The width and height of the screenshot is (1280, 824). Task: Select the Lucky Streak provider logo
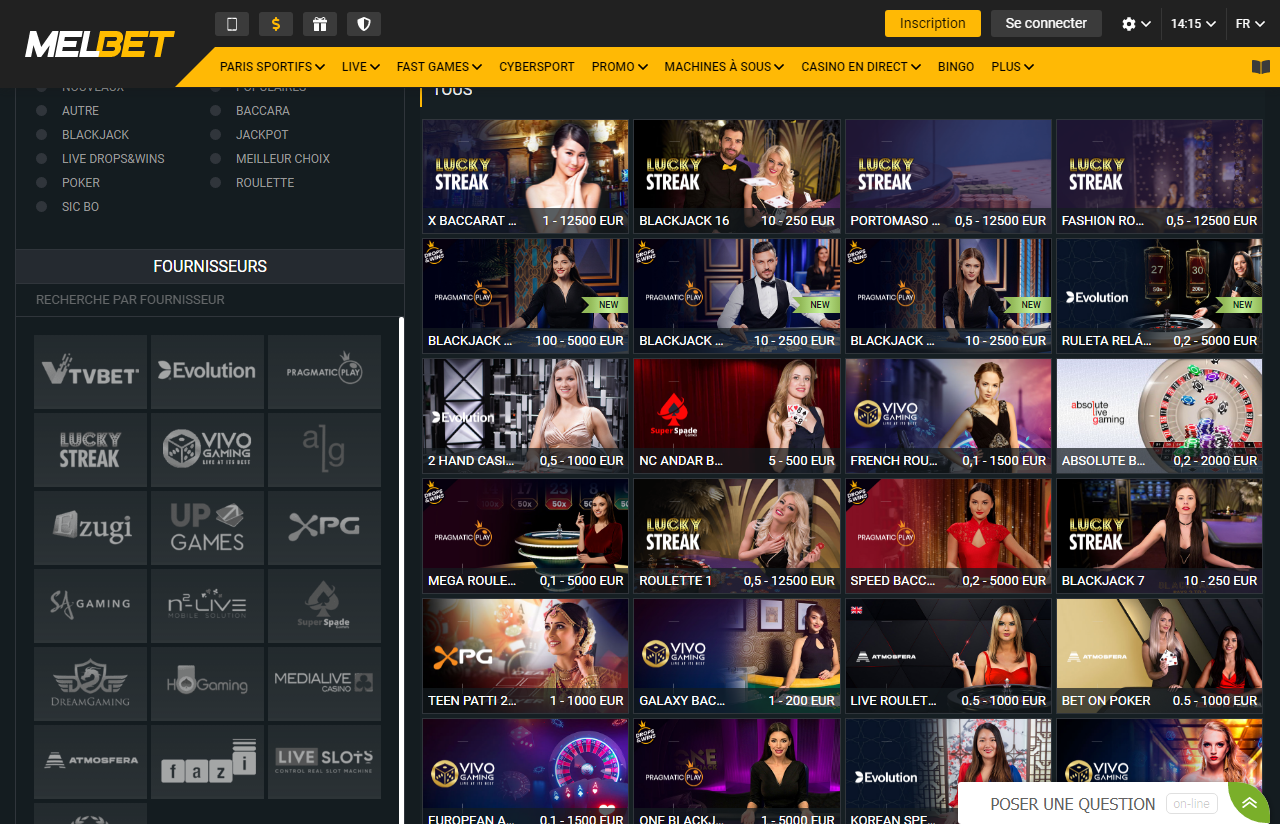coord(91,450)
